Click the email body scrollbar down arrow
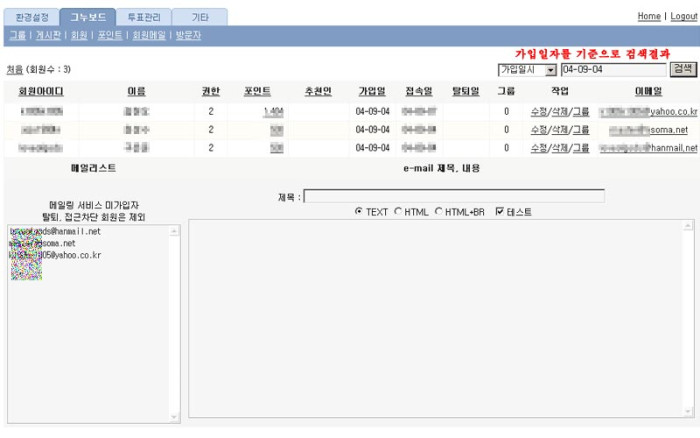Viewport: 700px width, 438px height. (x=688, y=411)
